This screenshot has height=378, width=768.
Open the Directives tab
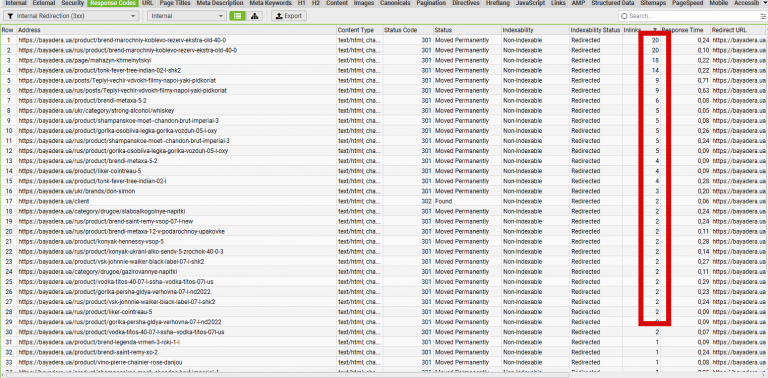click(466, 3)
